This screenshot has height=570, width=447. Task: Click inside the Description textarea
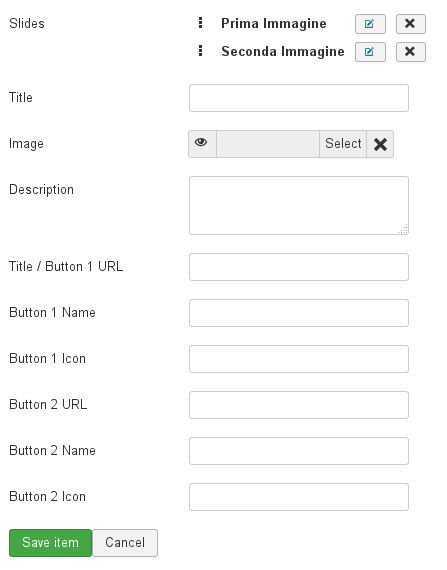pos(299,205)
